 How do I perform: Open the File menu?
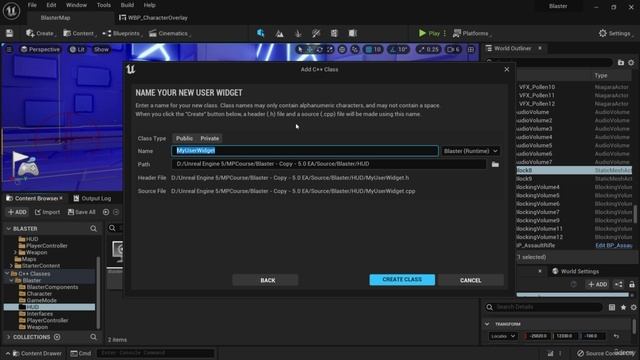point(32,5)
